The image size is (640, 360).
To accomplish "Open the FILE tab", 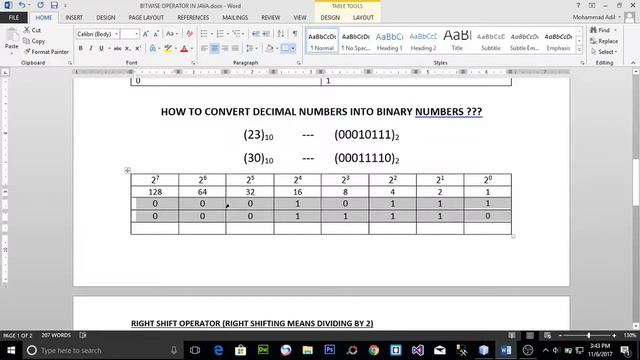I will click(x=14, y=18).
